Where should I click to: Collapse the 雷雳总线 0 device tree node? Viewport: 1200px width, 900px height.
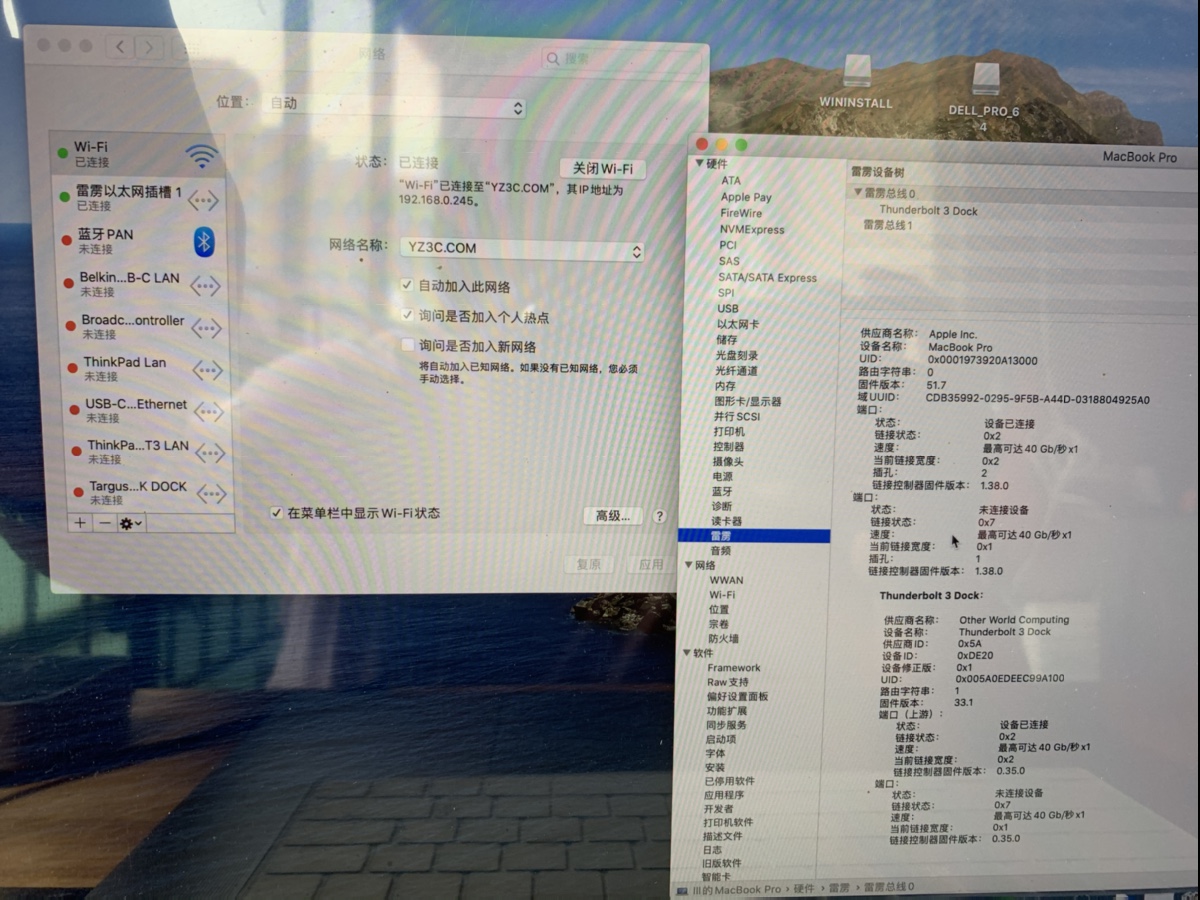(857, 193)
